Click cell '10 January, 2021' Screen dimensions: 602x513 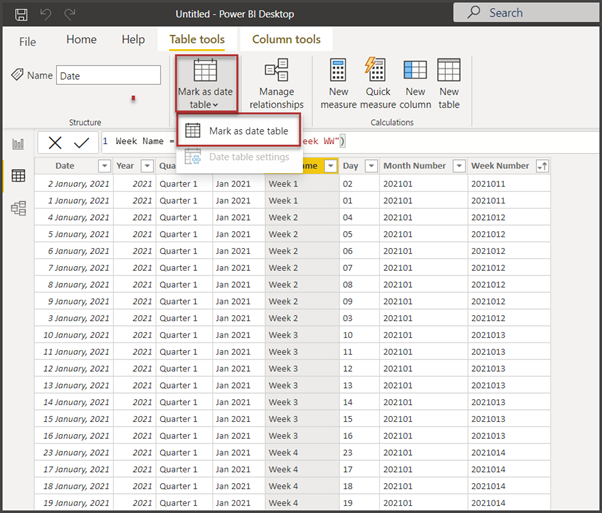tap(74, 335)
